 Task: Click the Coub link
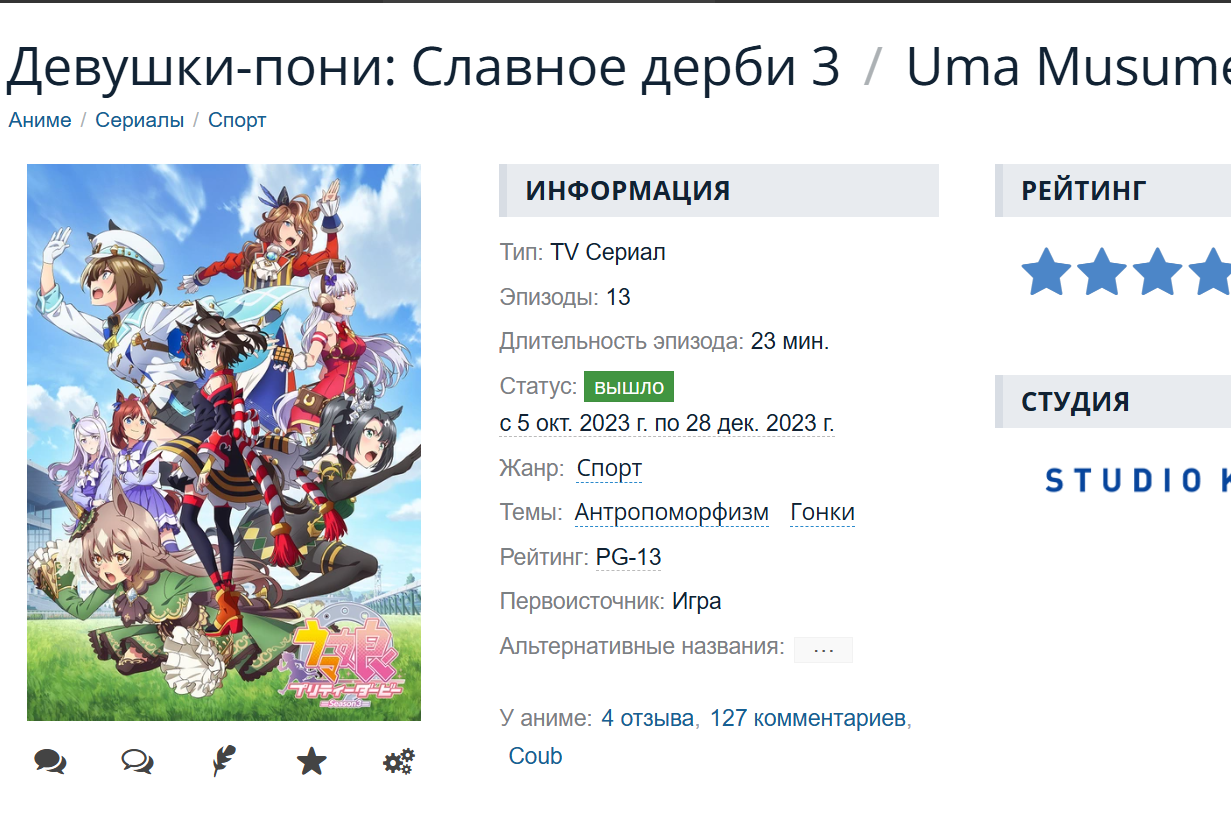coord(536,756)
